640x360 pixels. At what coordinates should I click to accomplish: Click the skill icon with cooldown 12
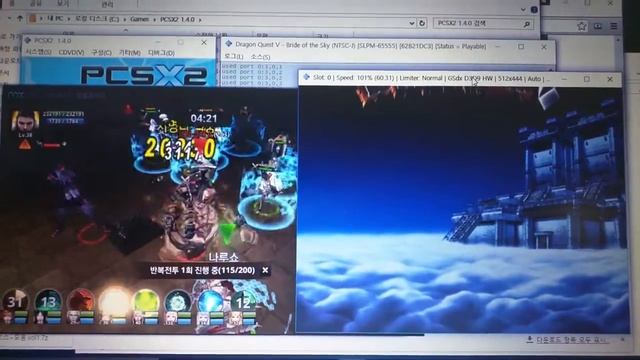click(x=243, y=302)
